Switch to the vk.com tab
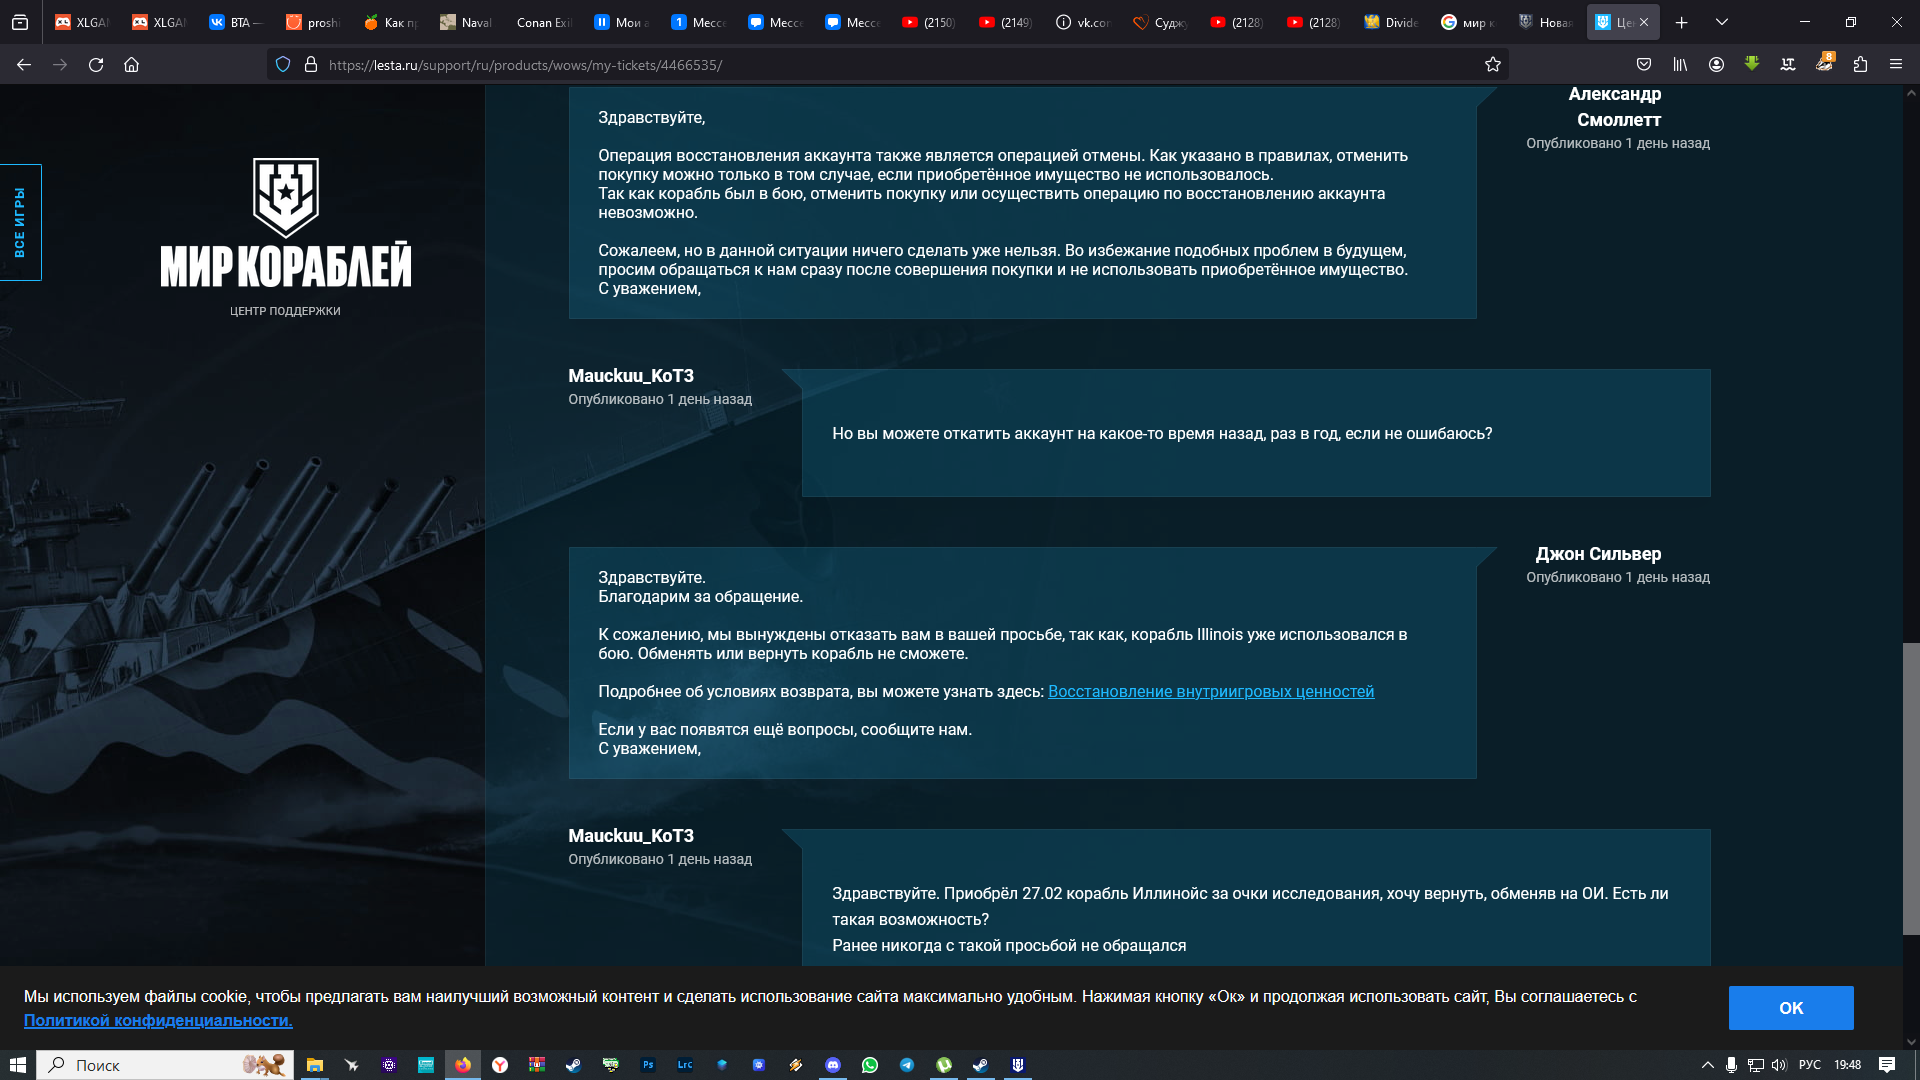This screenshot has width=1920, height=1080. [x=1082, y=22]
